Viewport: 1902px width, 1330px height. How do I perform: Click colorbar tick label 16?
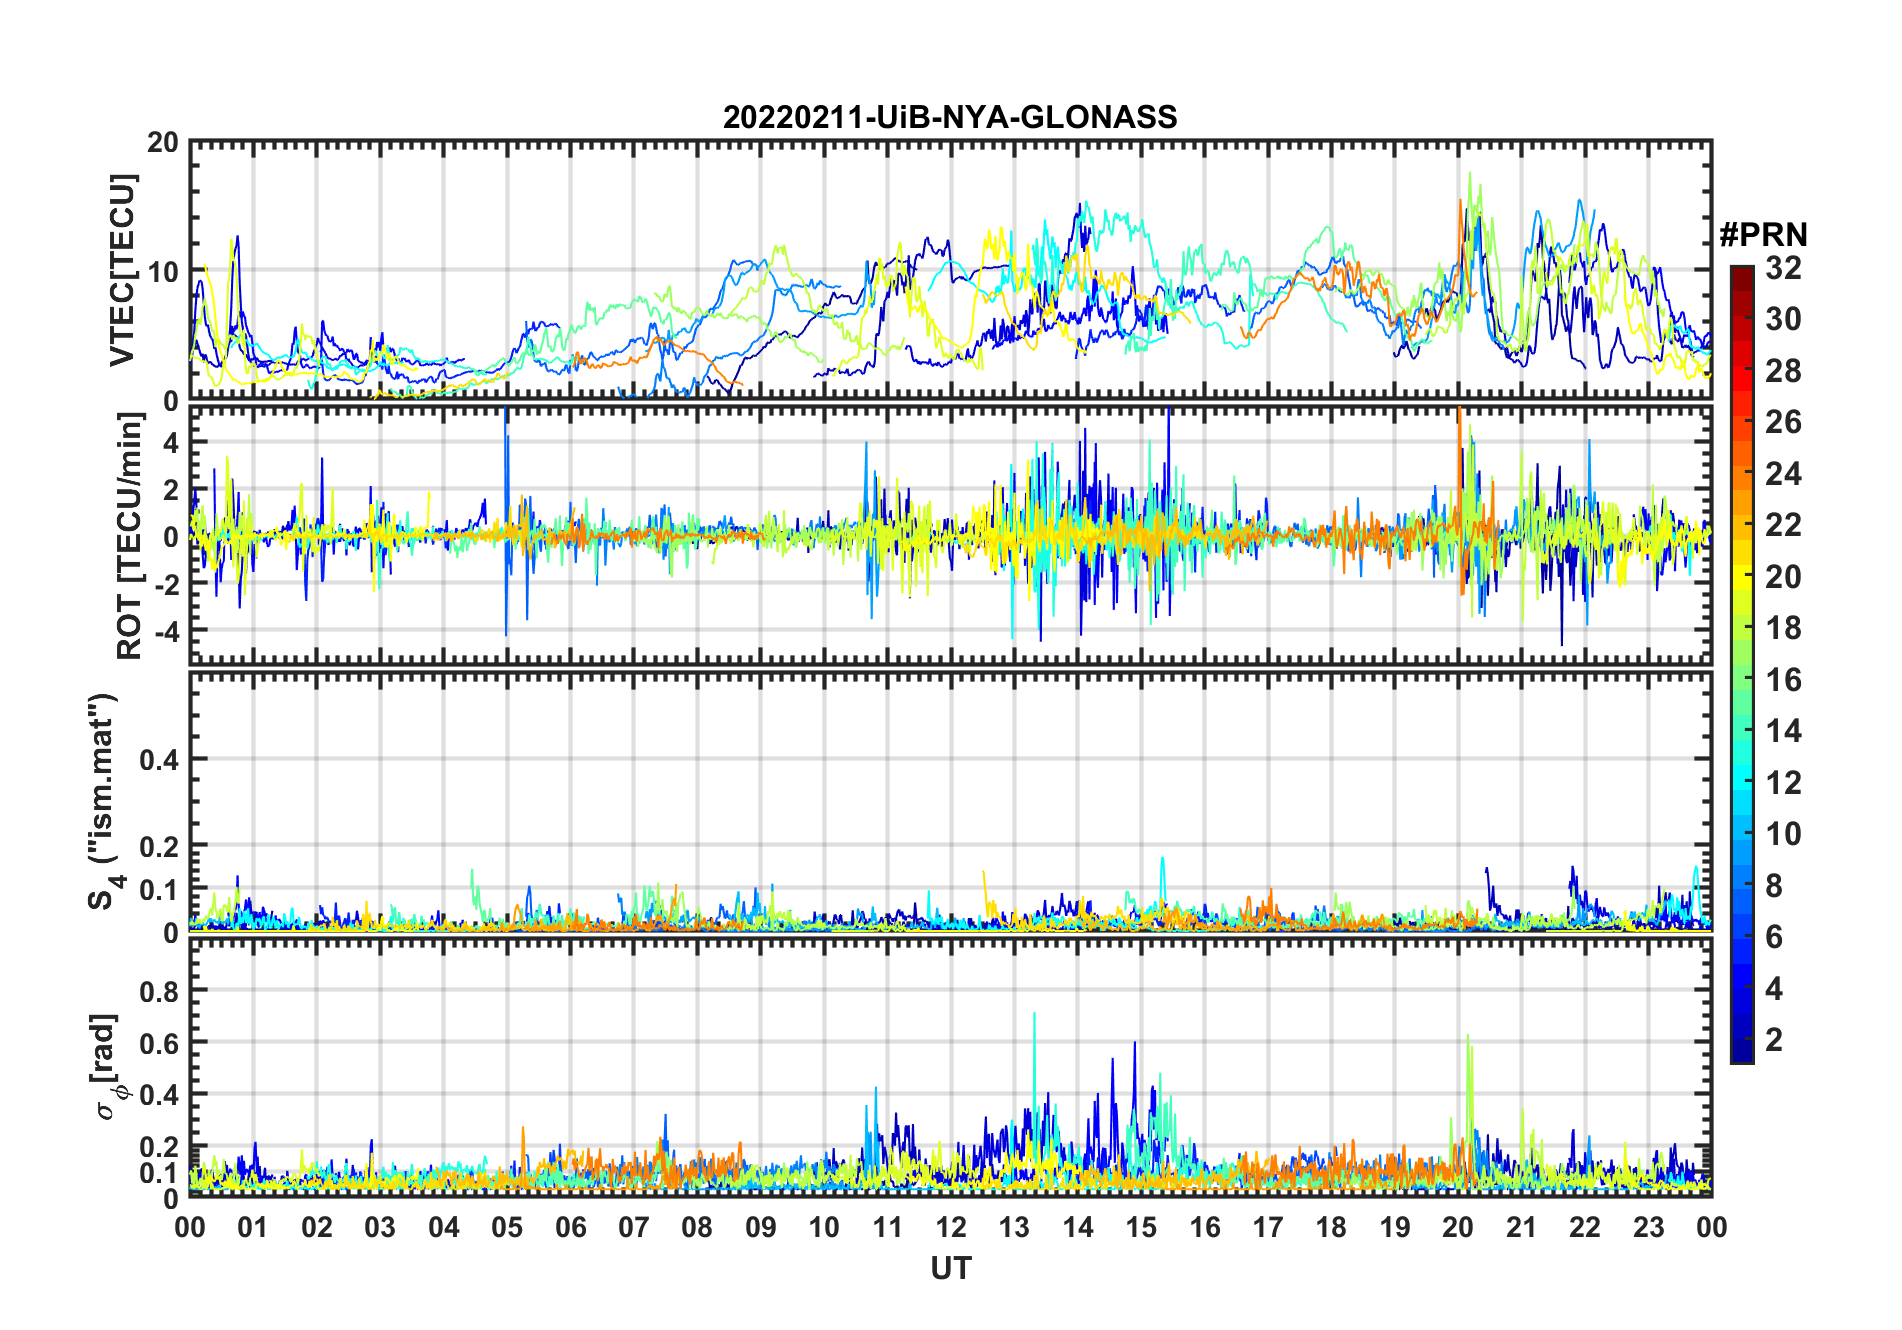[1783, 680]
